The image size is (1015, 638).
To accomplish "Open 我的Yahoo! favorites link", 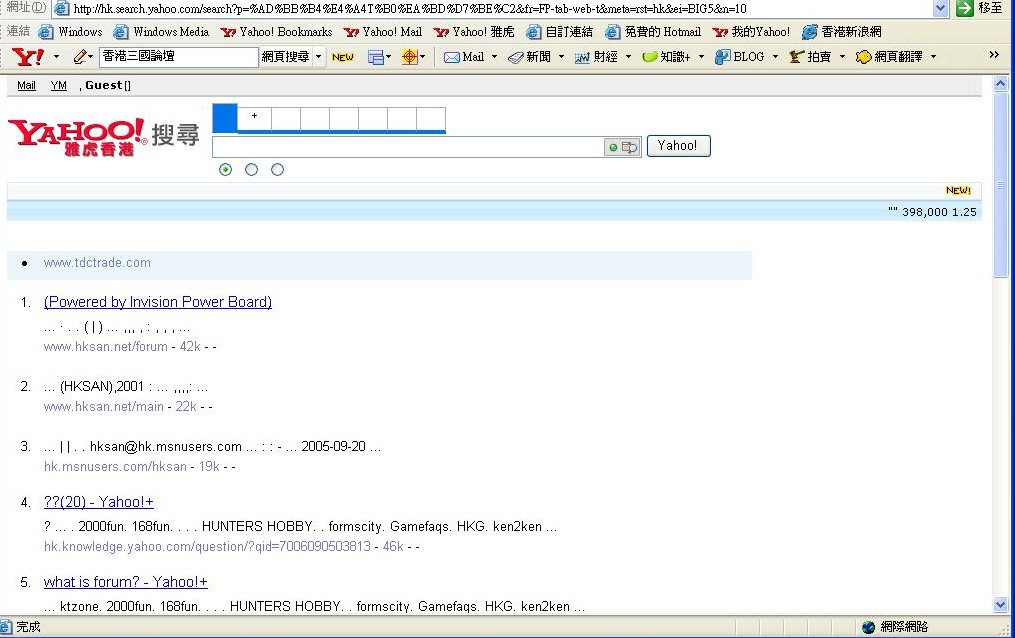I will pyautogui.click(x=751, y=32).
